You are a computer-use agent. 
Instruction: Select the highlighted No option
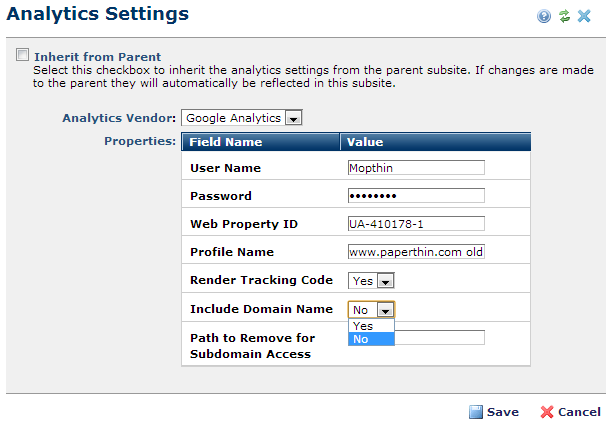[371, 339]
